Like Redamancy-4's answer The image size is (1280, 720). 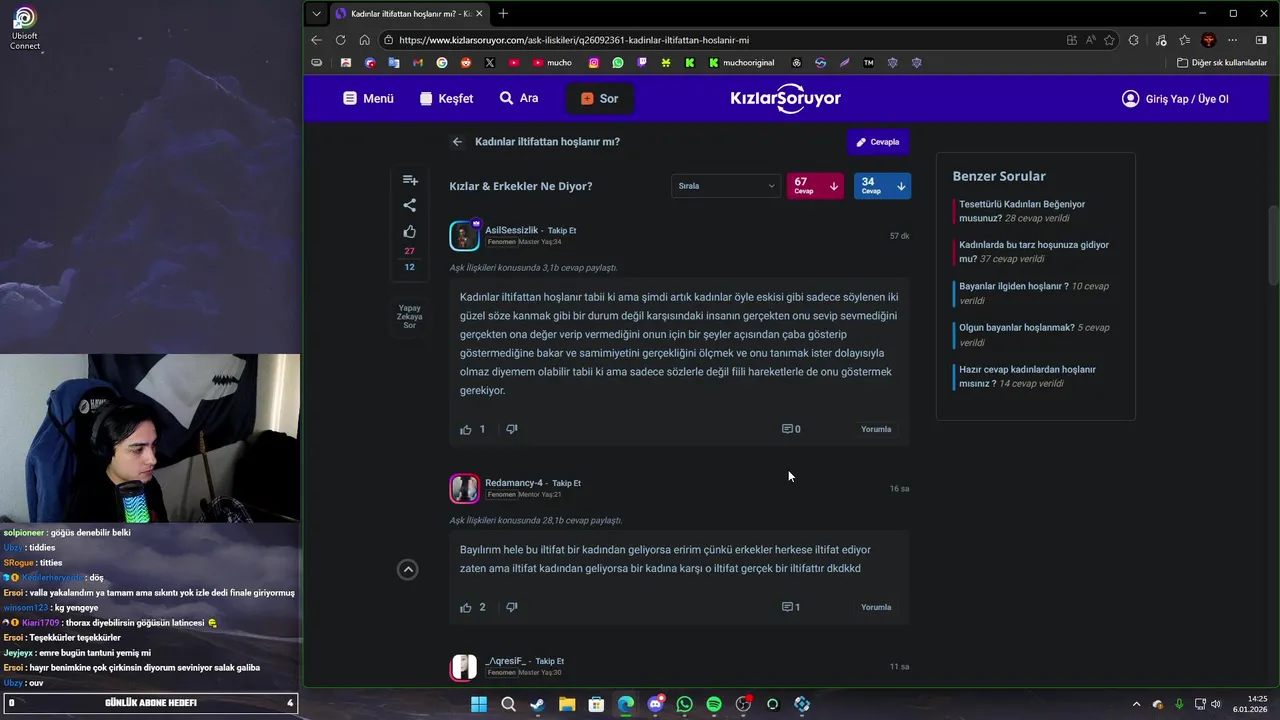click(x=466, y=607)
